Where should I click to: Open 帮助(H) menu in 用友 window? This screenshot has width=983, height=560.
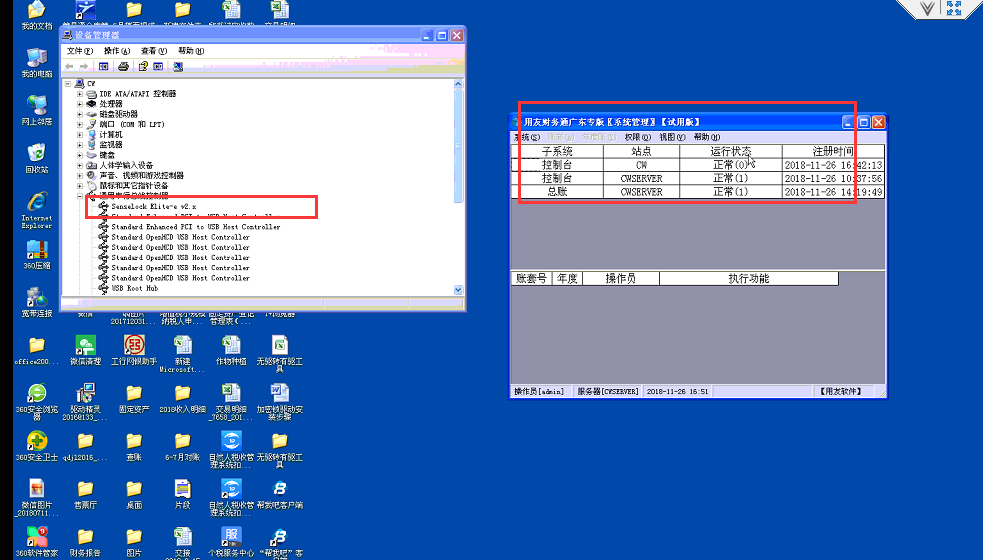pos(707,137)
